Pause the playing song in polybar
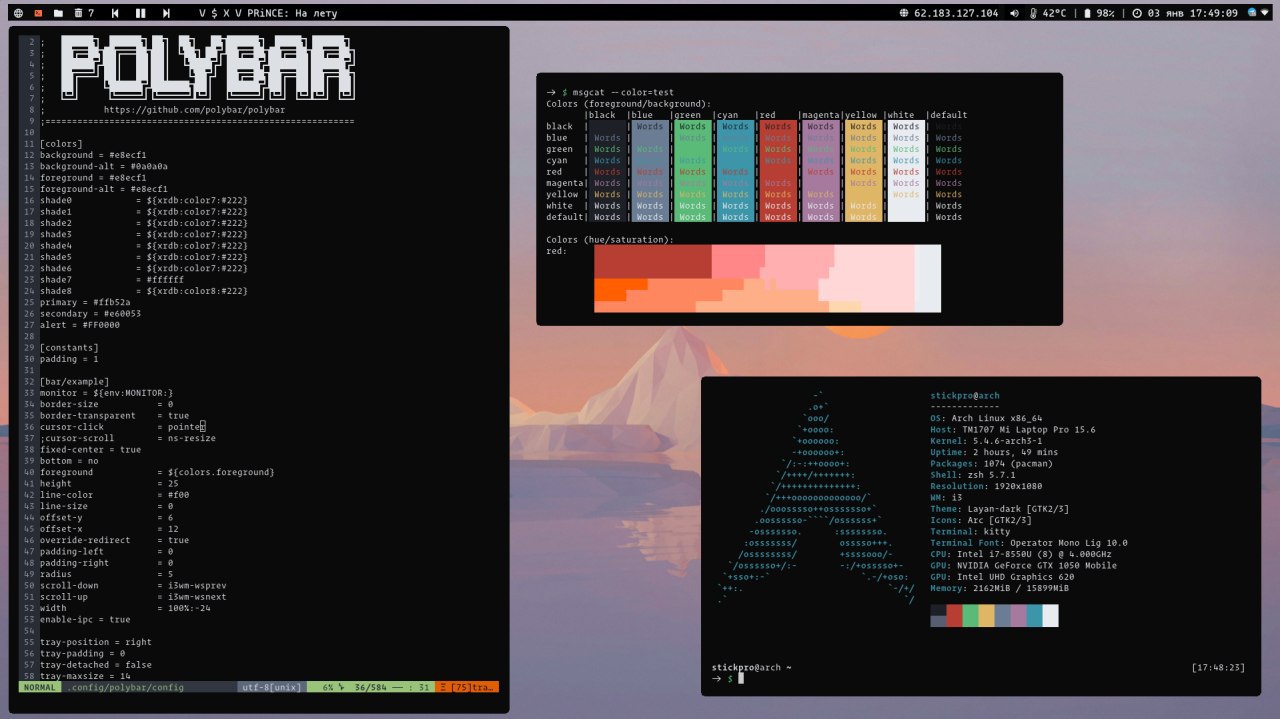This screenshot has height=719, width=1280. click(x=141, y=13)
